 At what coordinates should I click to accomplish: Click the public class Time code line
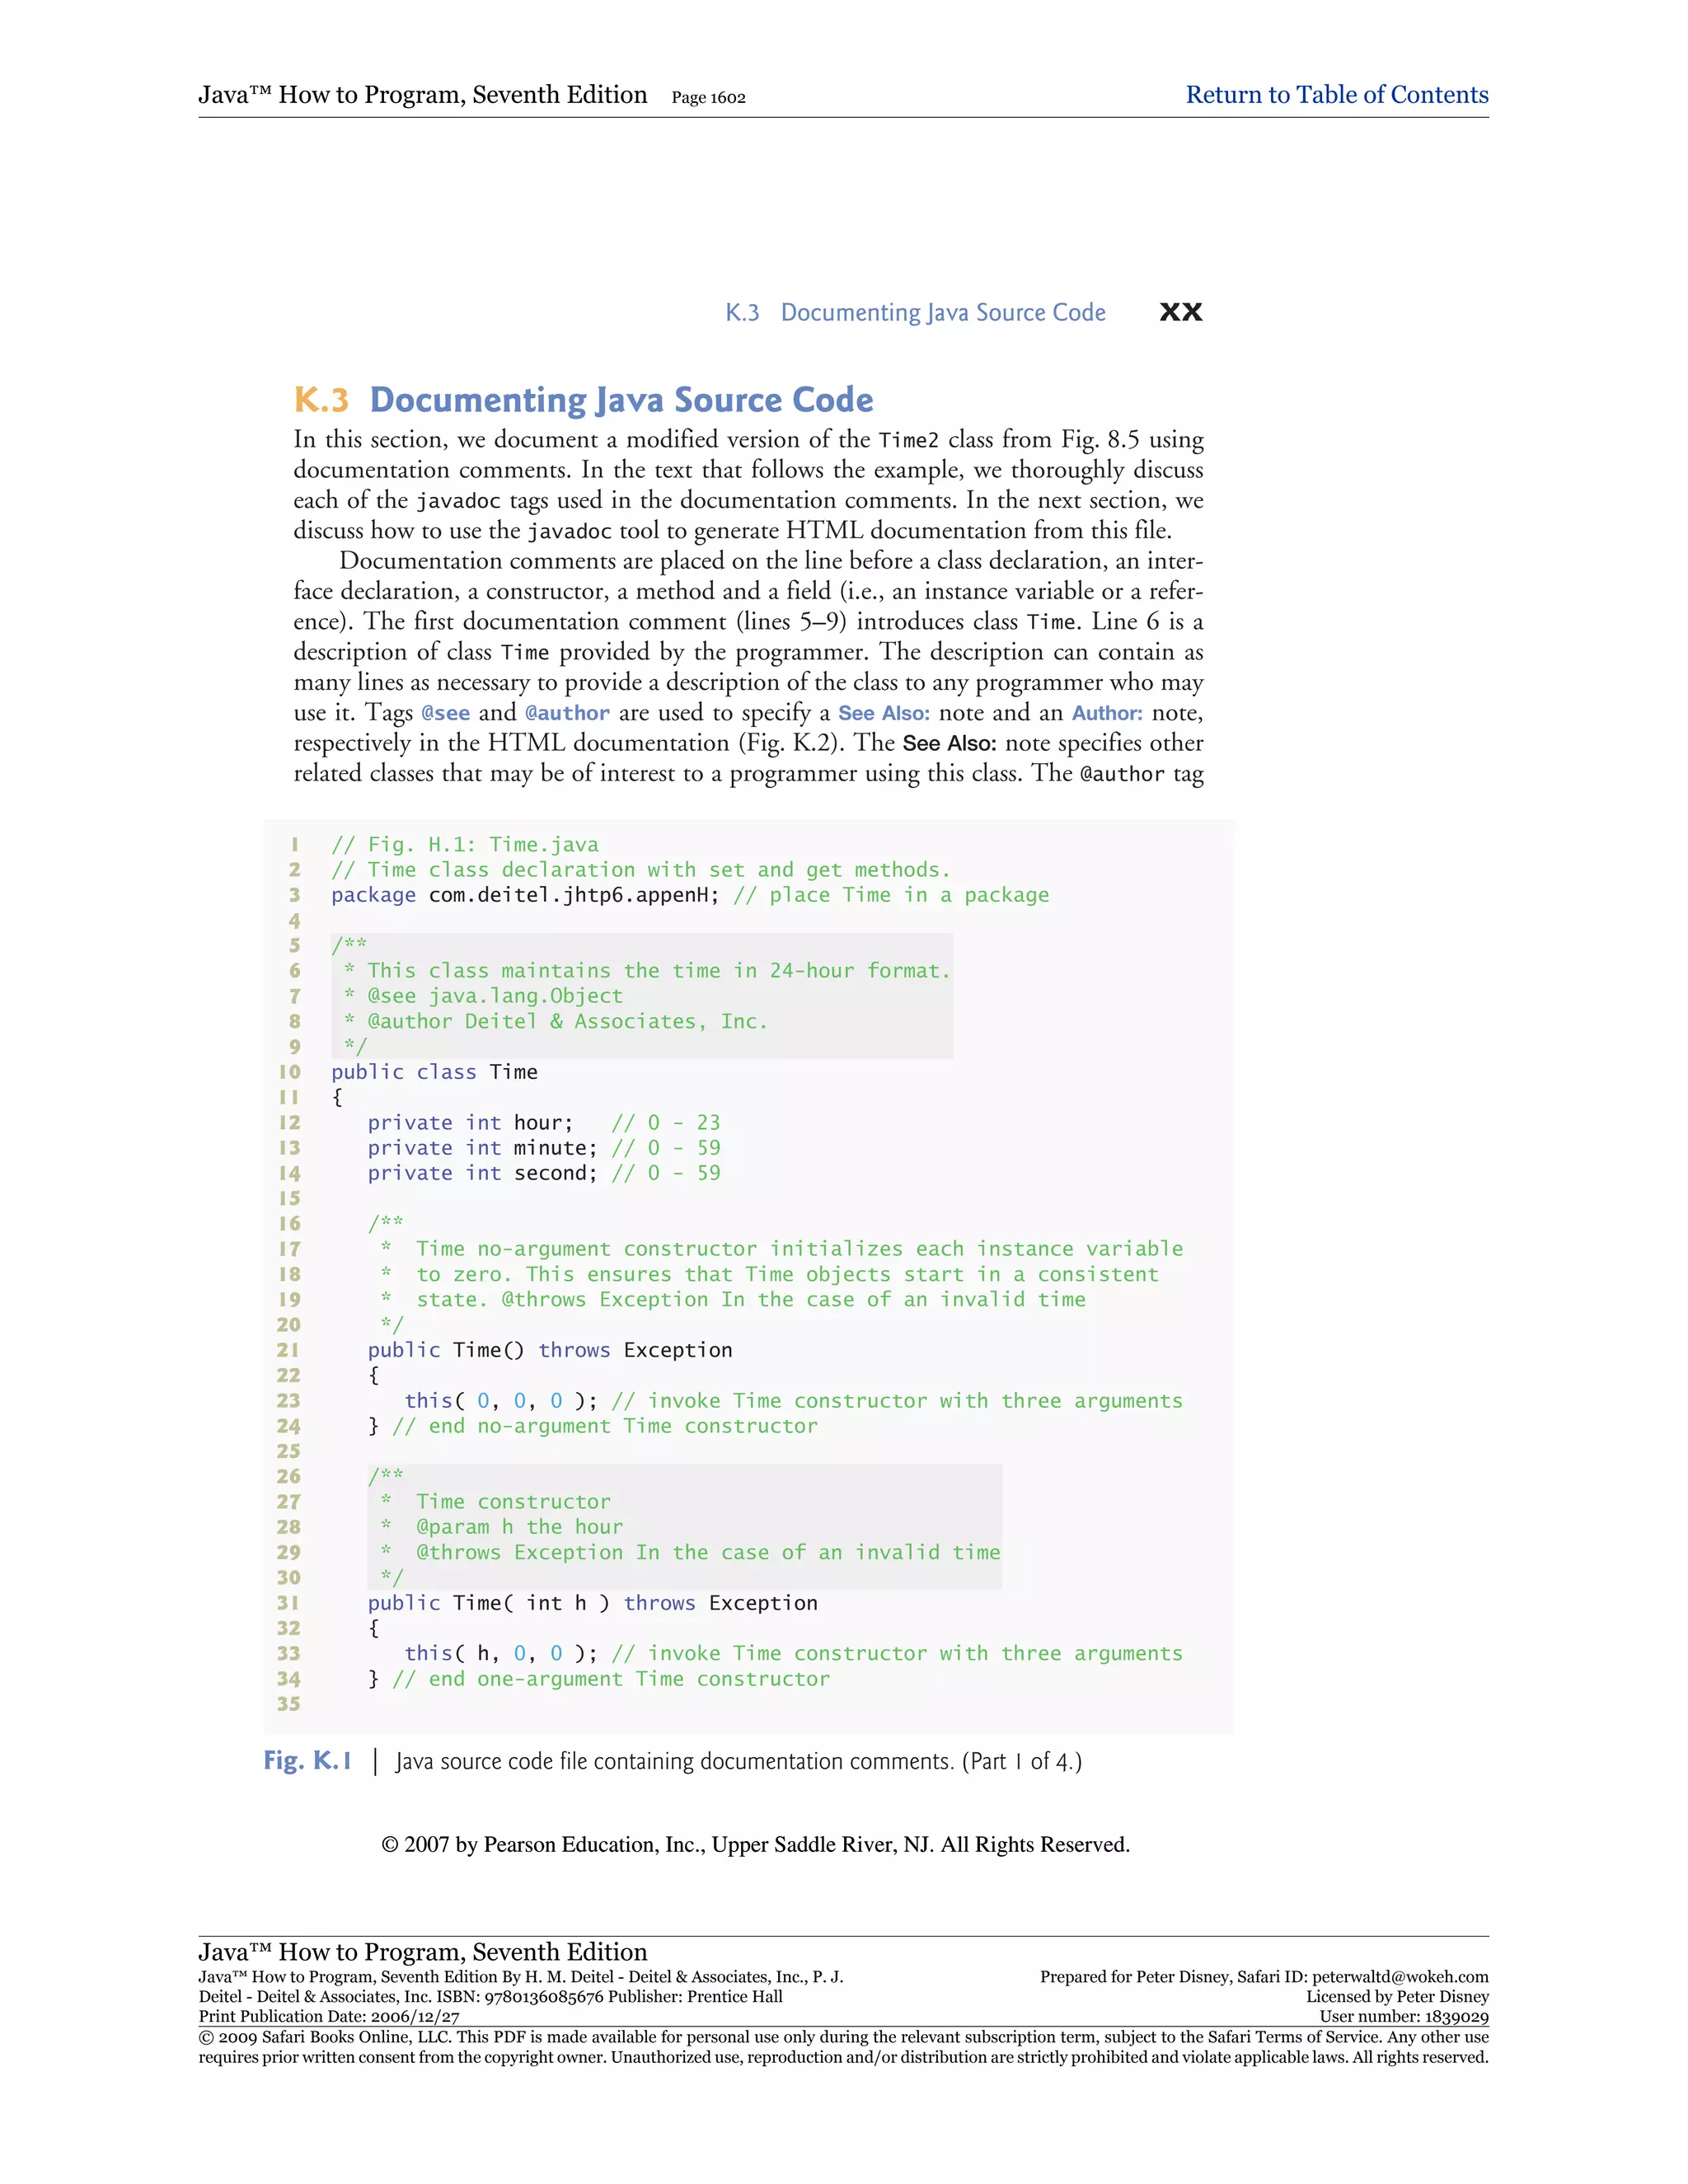point(434,1072)
